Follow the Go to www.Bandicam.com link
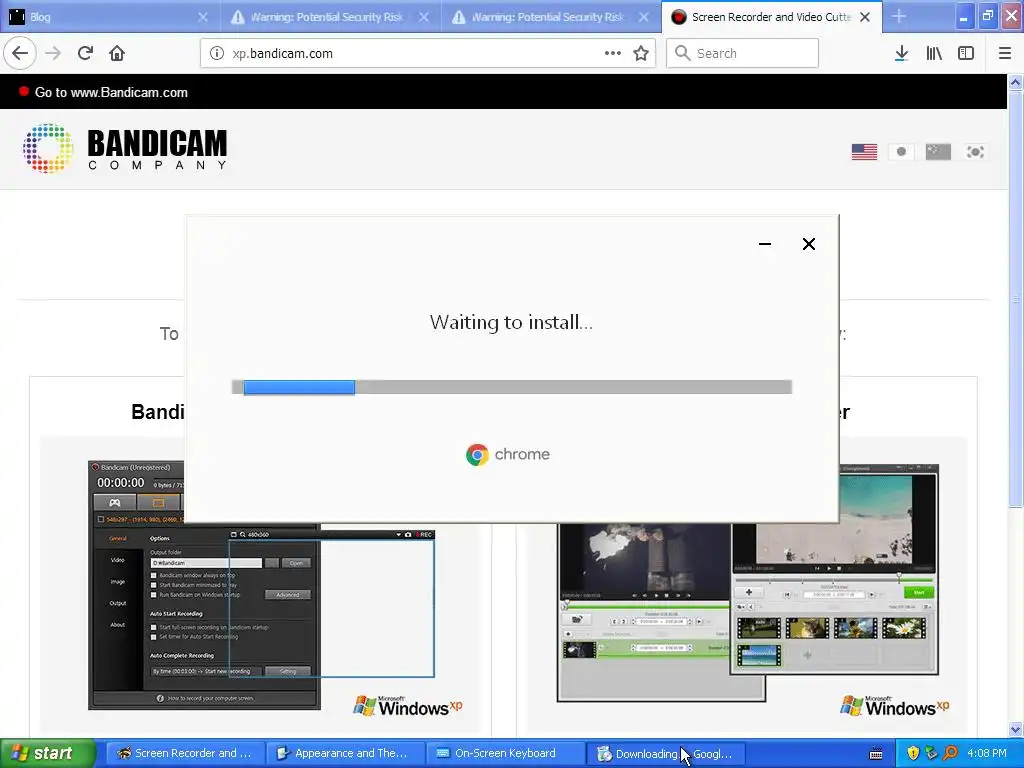The image size is (1024, 768). (x=111, y=92)
